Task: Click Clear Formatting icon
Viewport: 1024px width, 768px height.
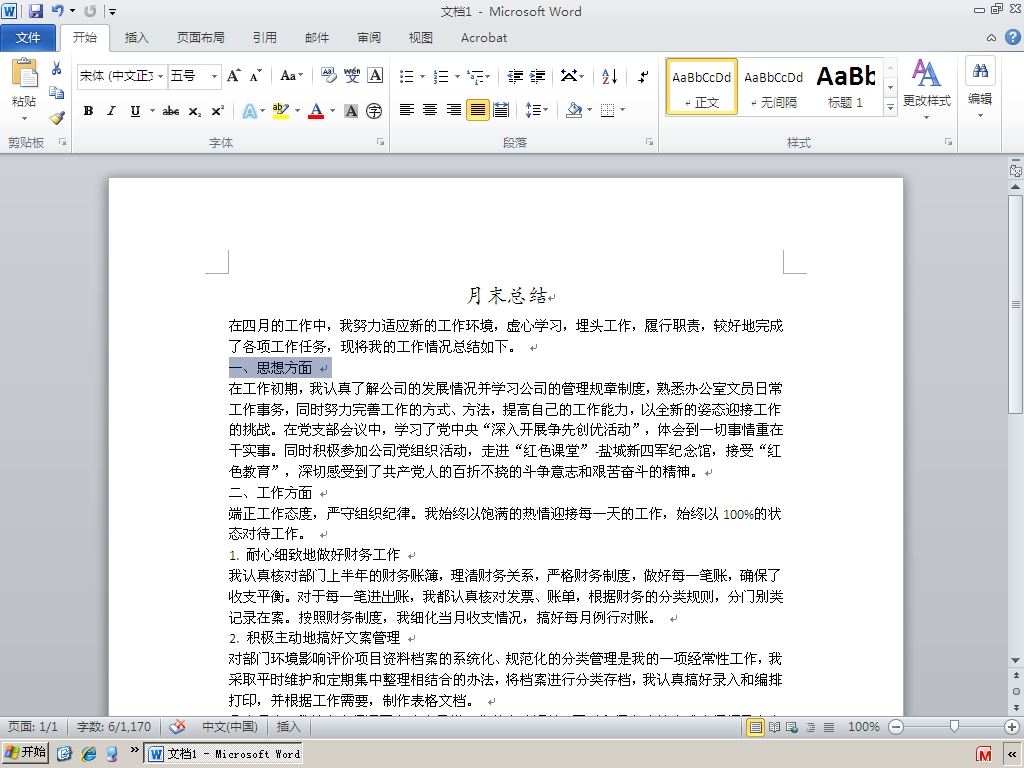Action: pos(328,76)
